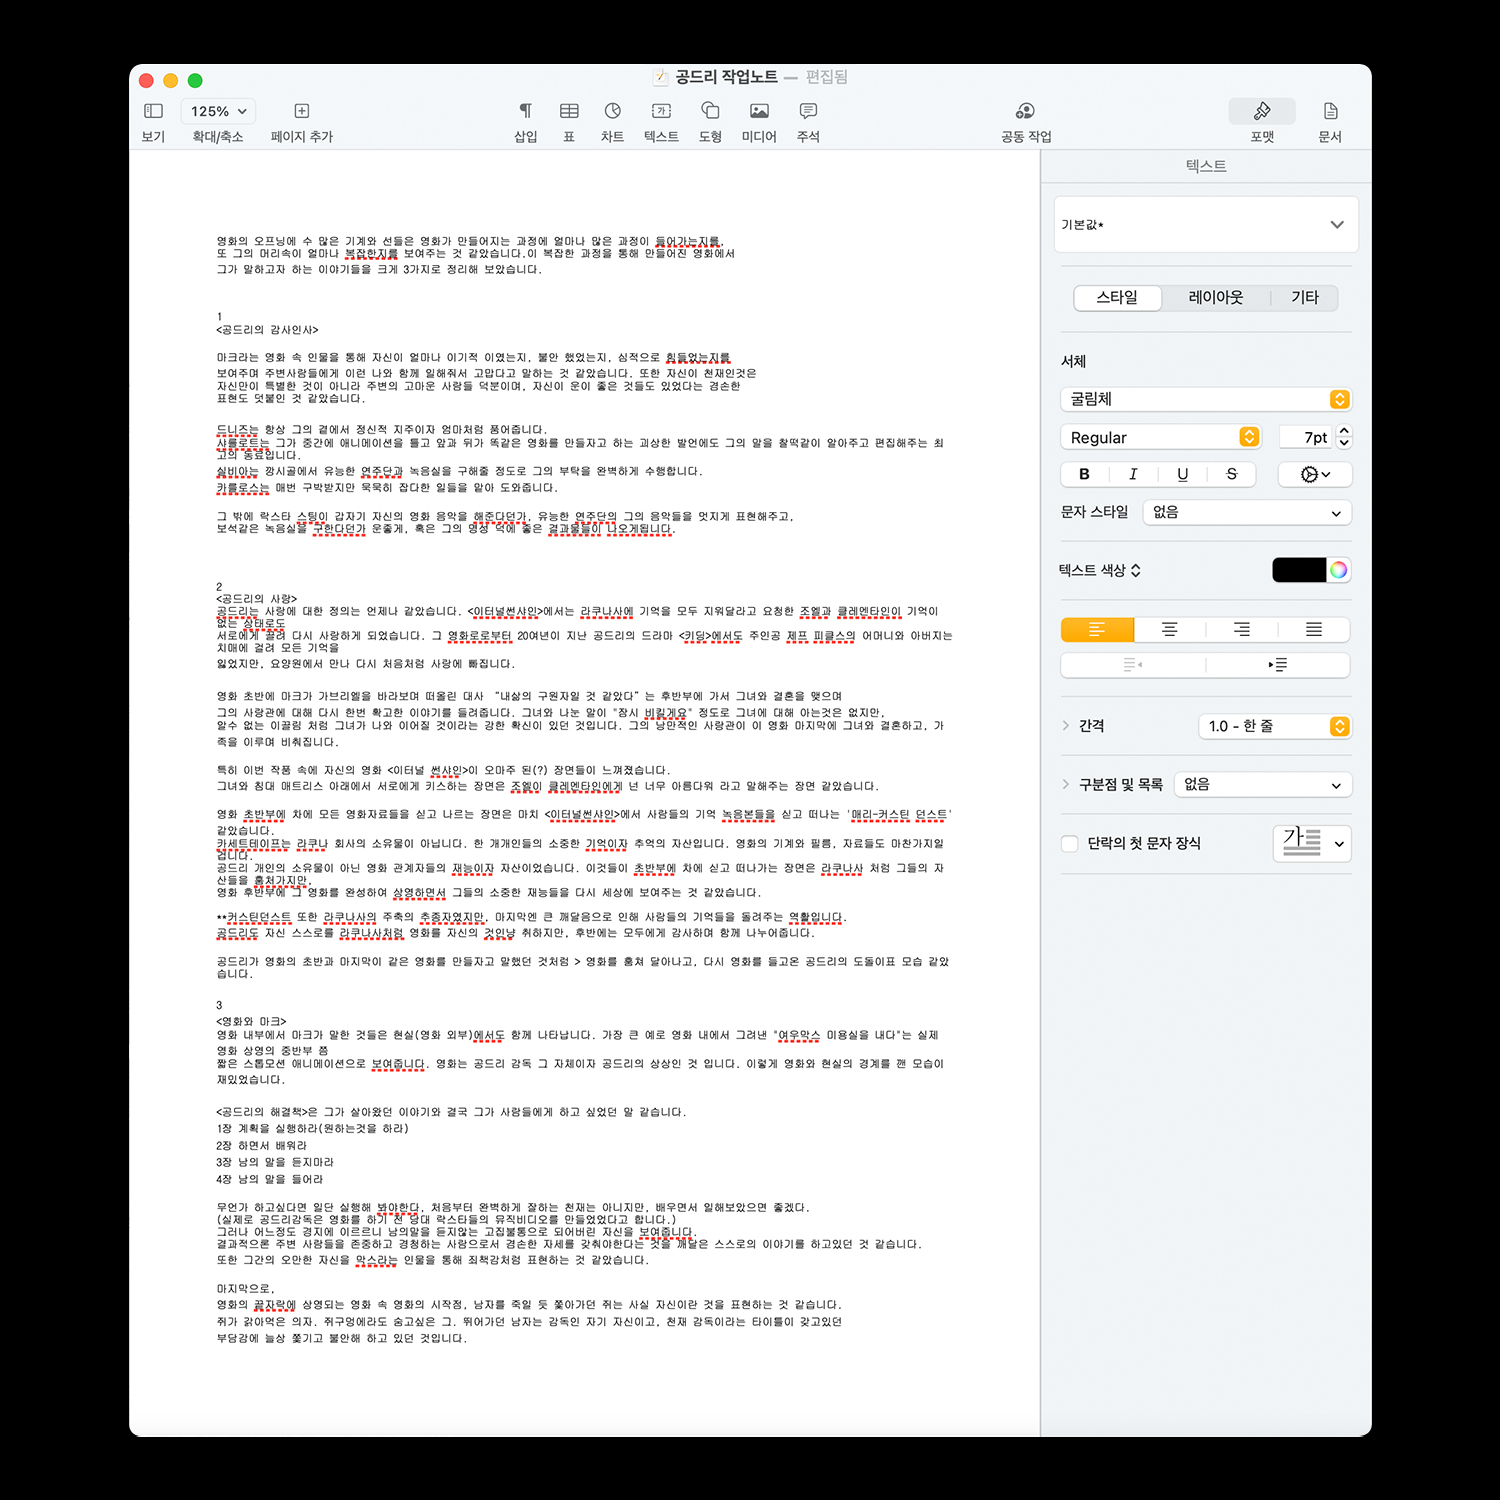
Task: Decrease font size with stepper down arrow
Action: (1344, 443)
